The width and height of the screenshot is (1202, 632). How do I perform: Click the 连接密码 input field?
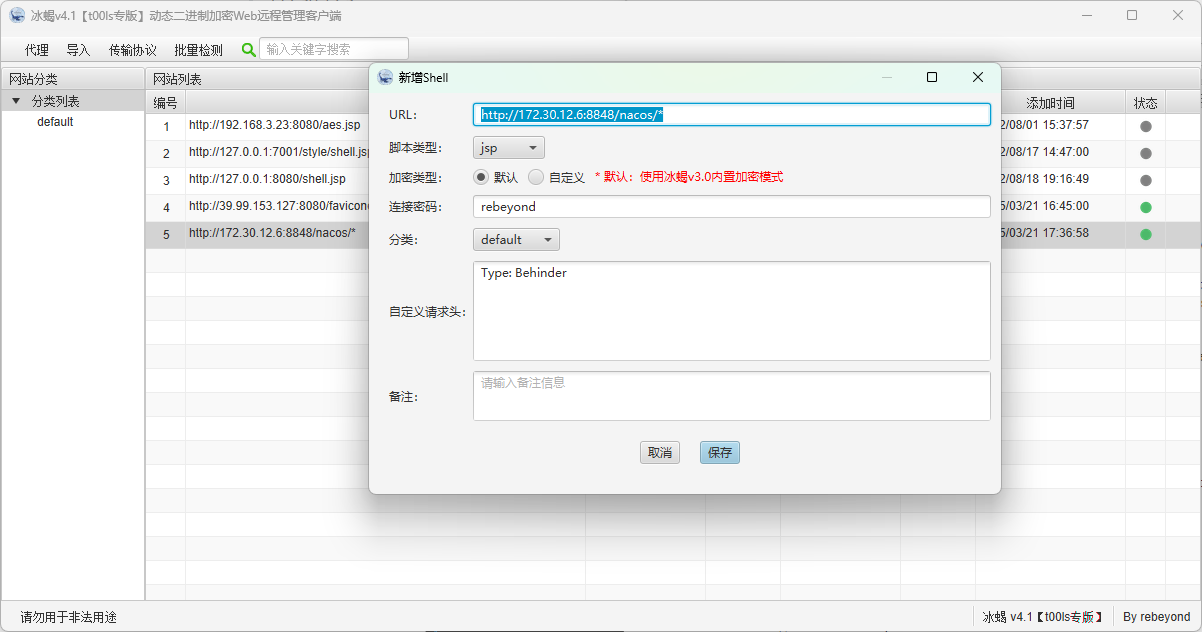point(731,207)
